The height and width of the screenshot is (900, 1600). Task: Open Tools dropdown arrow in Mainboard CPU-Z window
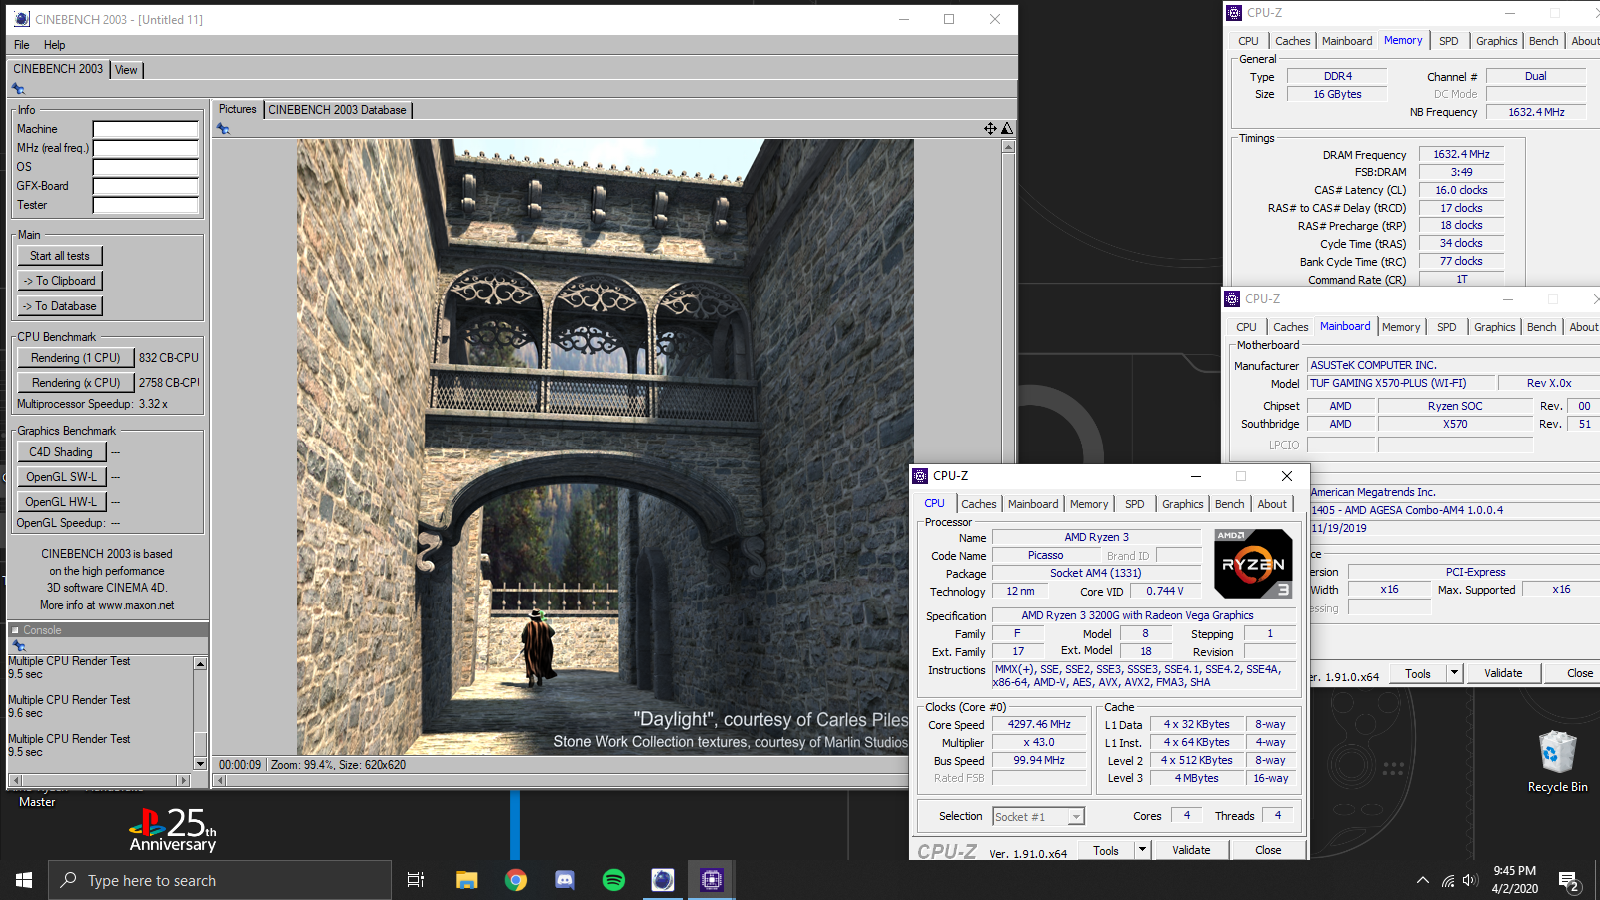coord(1455,673)
